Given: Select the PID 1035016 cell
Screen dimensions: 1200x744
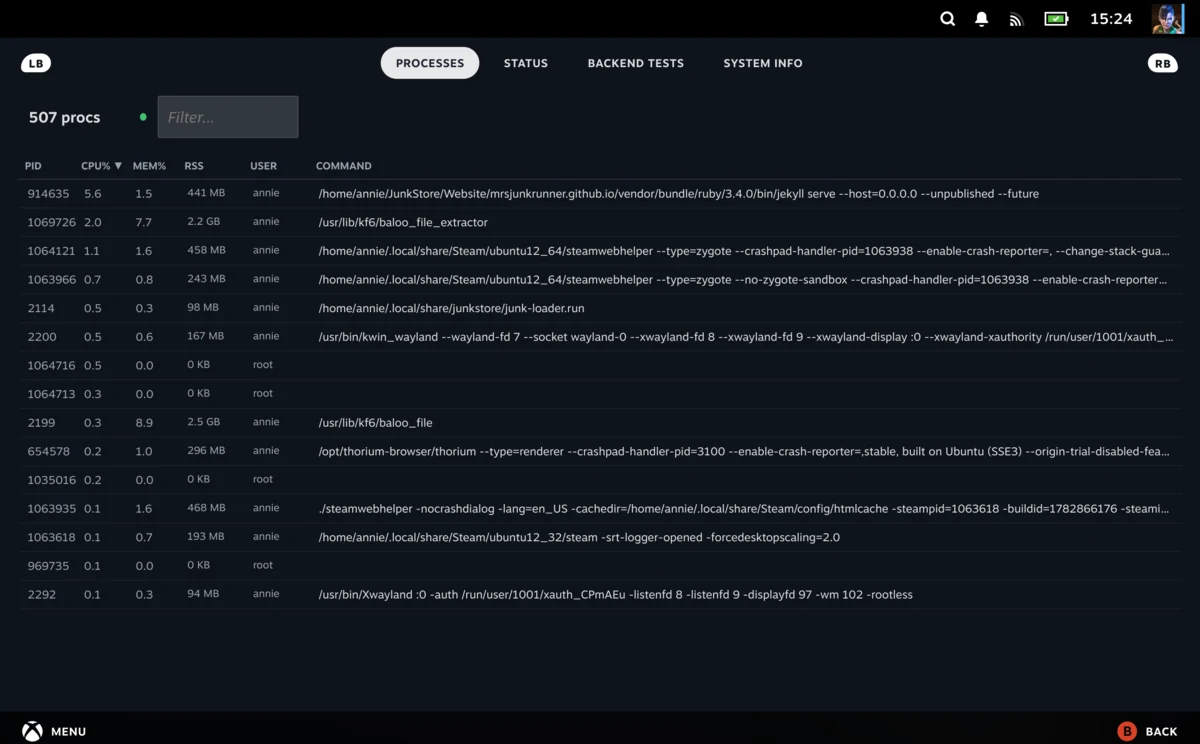Looking at the screenshot, I should click(x=51, y=480).
